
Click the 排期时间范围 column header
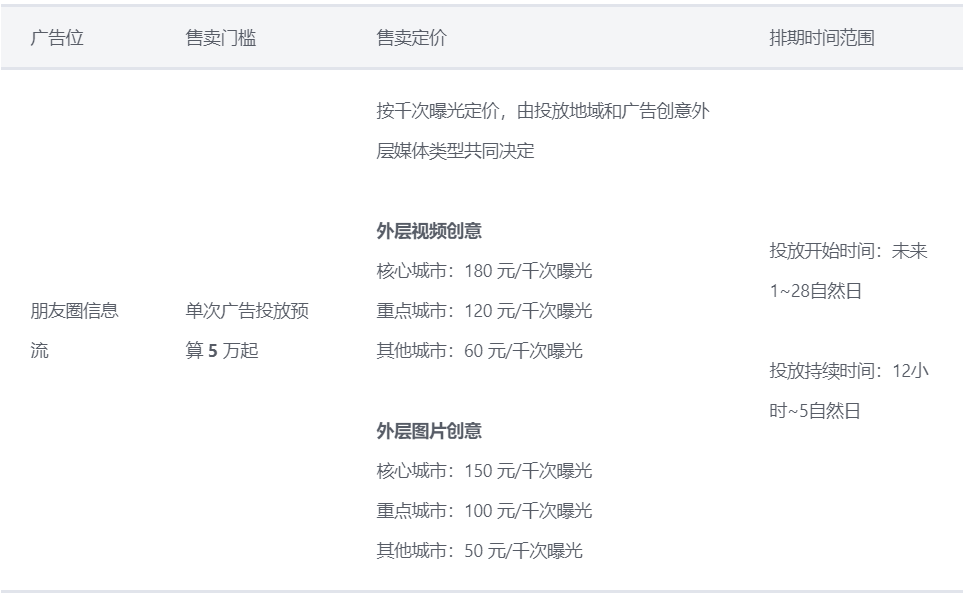(x=821, y=38)
